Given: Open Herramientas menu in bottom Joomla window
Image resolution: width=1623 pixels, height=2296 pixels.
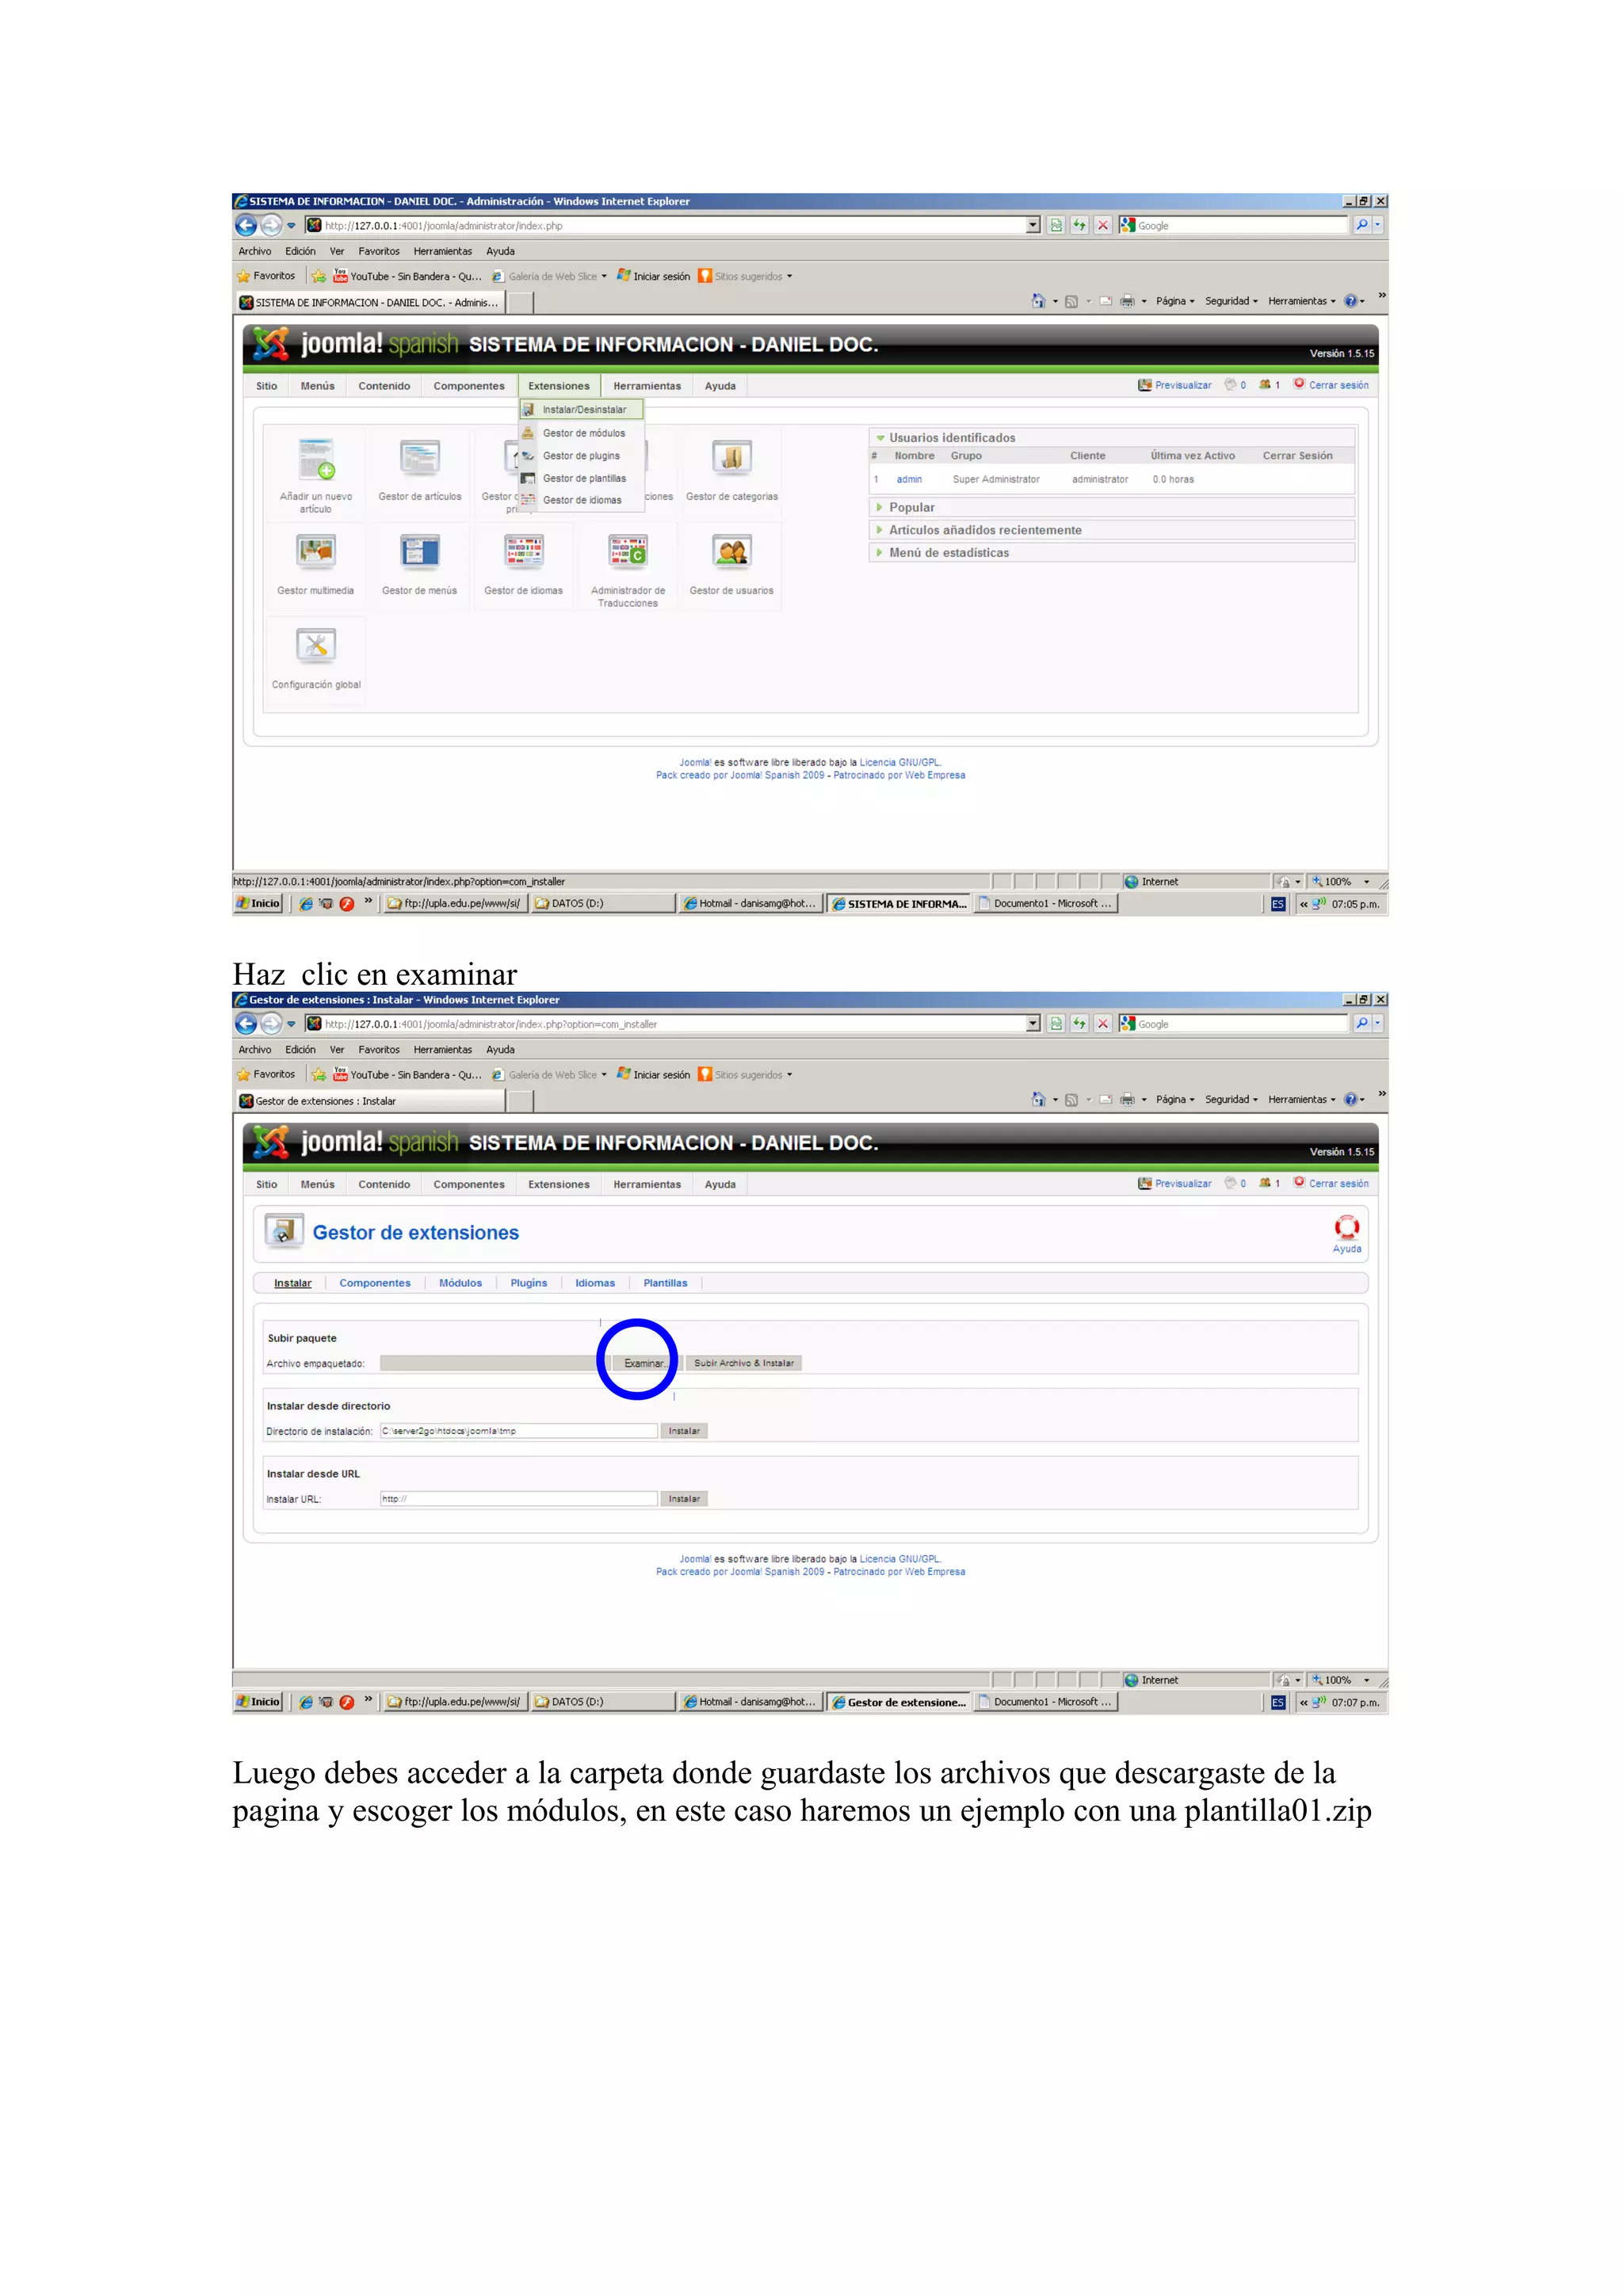Looking at the screenshot, I should click(647, 1184).
